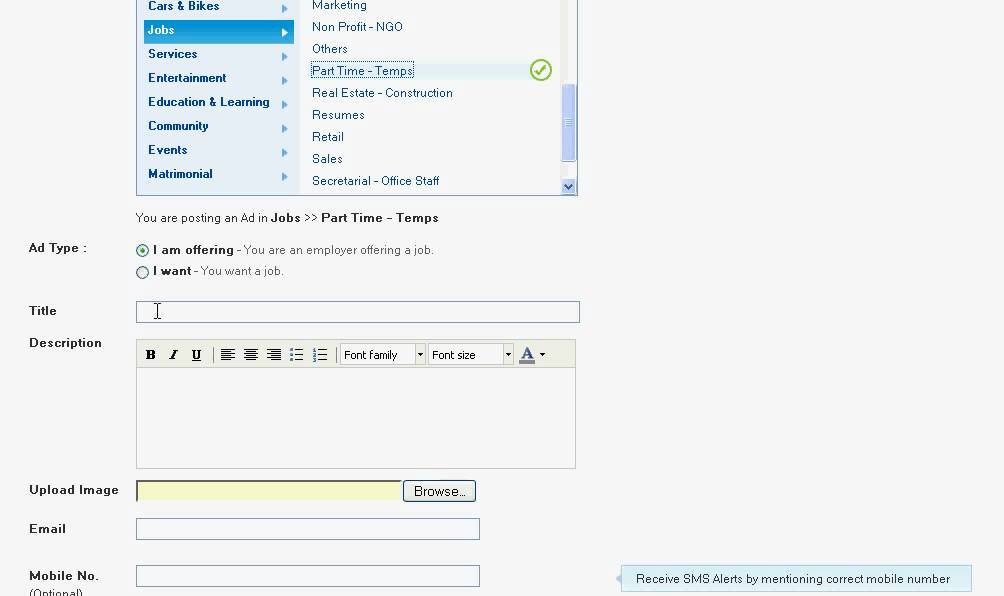This screenshot has width=1004, height=596.
Task: Click green checkmark beside Part Time - Temps
Action: 541,70
